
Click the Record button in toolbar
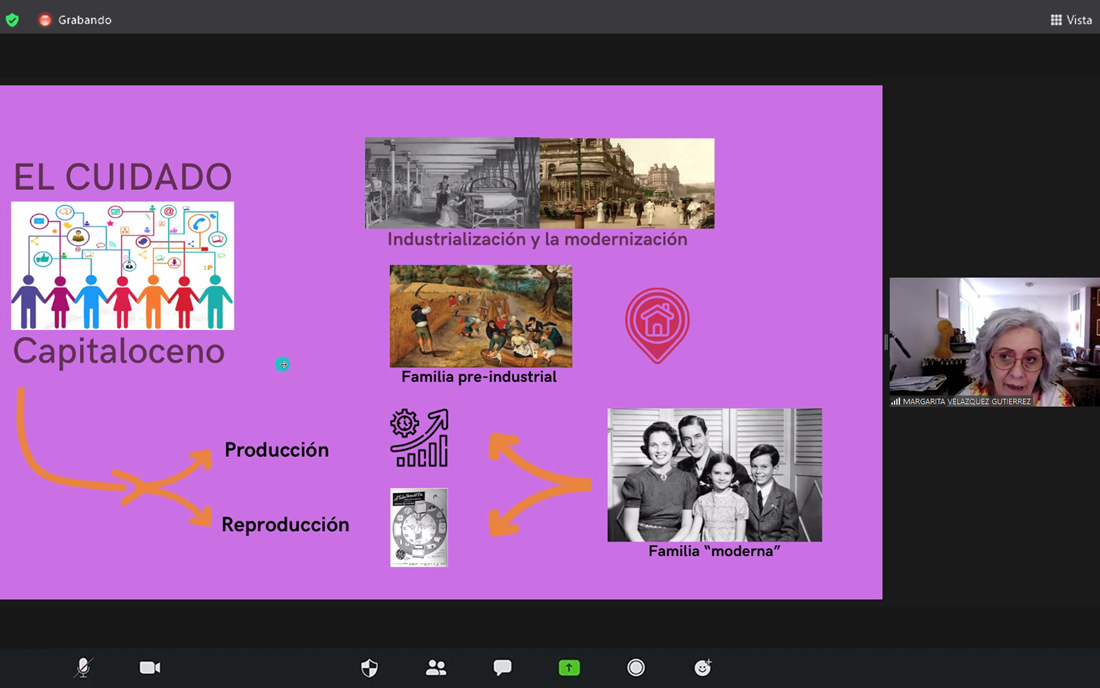pos(636,668)
